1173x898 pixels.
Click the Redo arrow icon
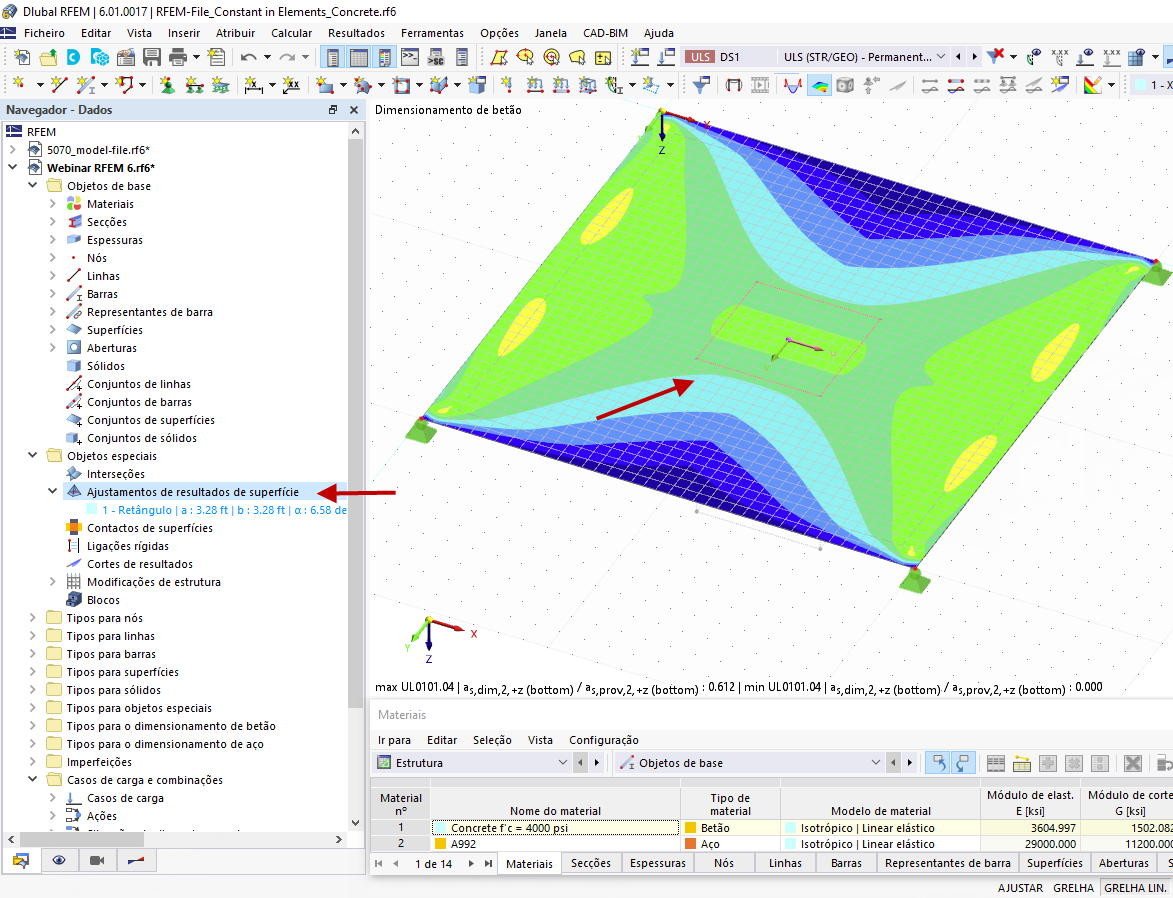[x=287, y=57]
